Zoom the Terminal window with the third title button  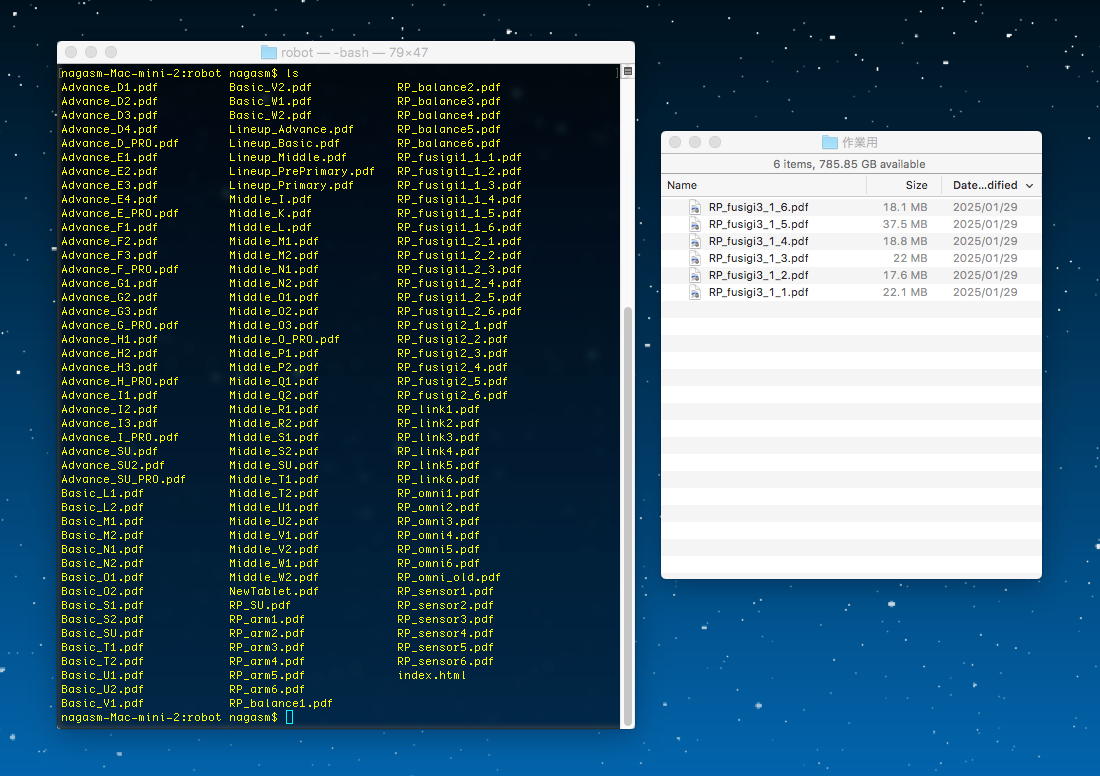[111, 52]
